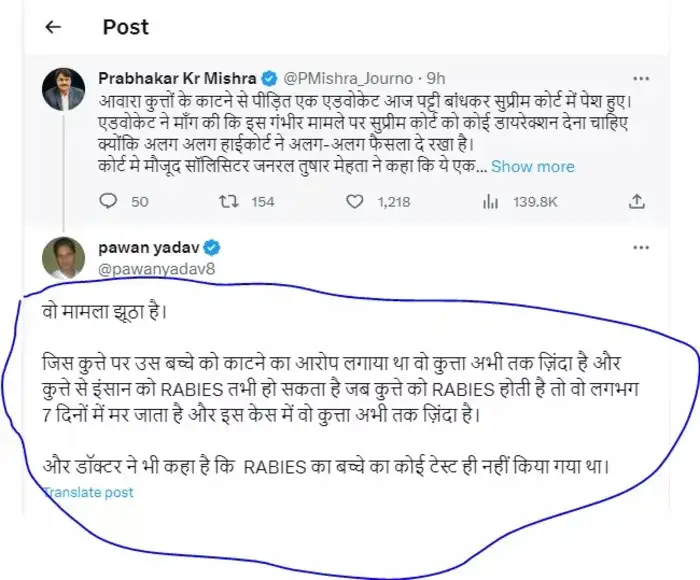Open pawan yadav profile picture

(63, 258)
